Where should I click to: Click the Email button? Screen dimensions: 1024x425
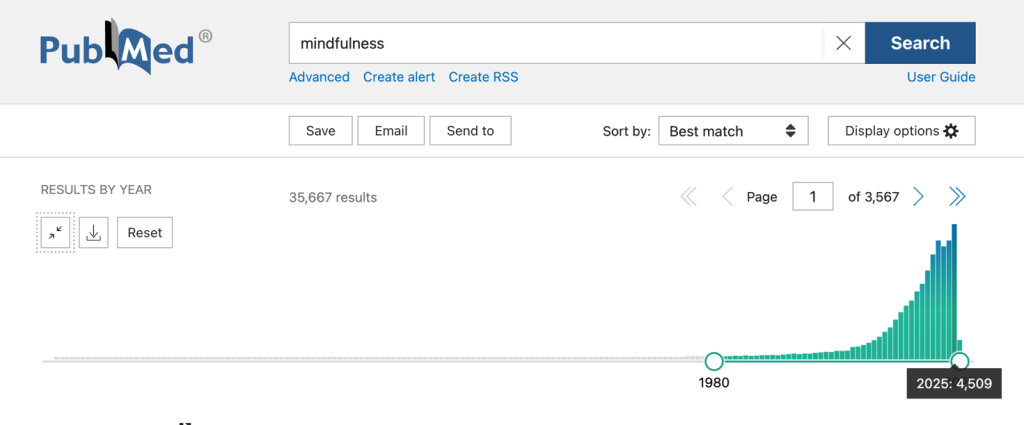(391, 131)
